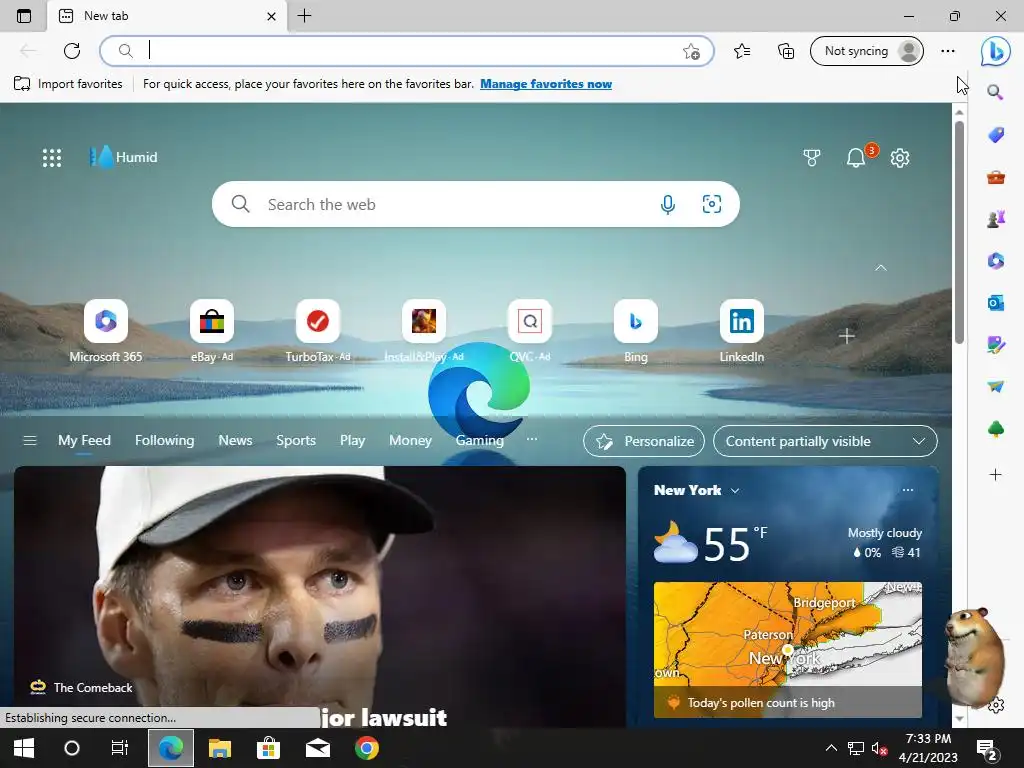Screen dimensions: 1024x768
Task: Open weather card more options ellipsis
Action: coord(908,490)
